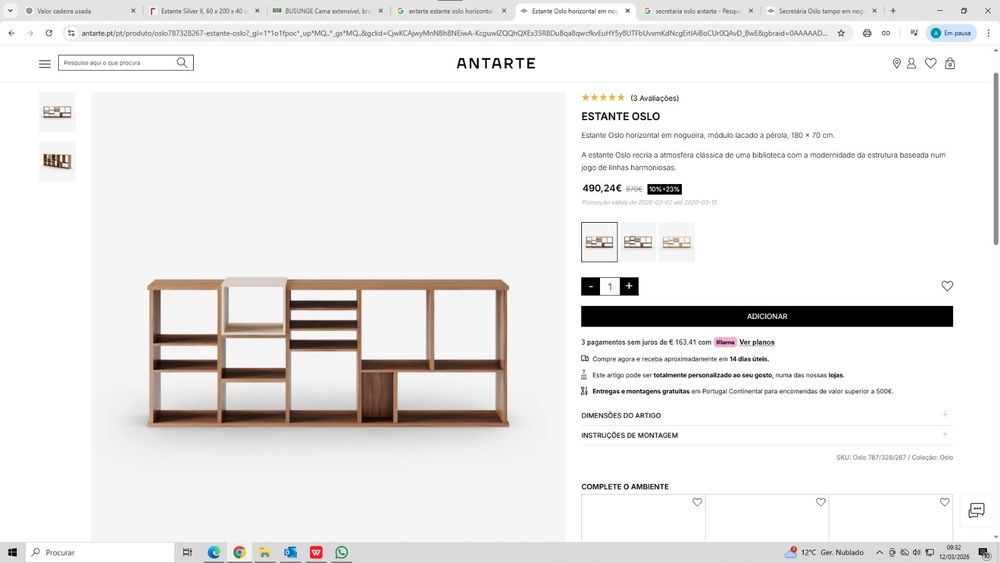Click the browser print icon
Screen dimensions: 1000x563
click(867, 33)
